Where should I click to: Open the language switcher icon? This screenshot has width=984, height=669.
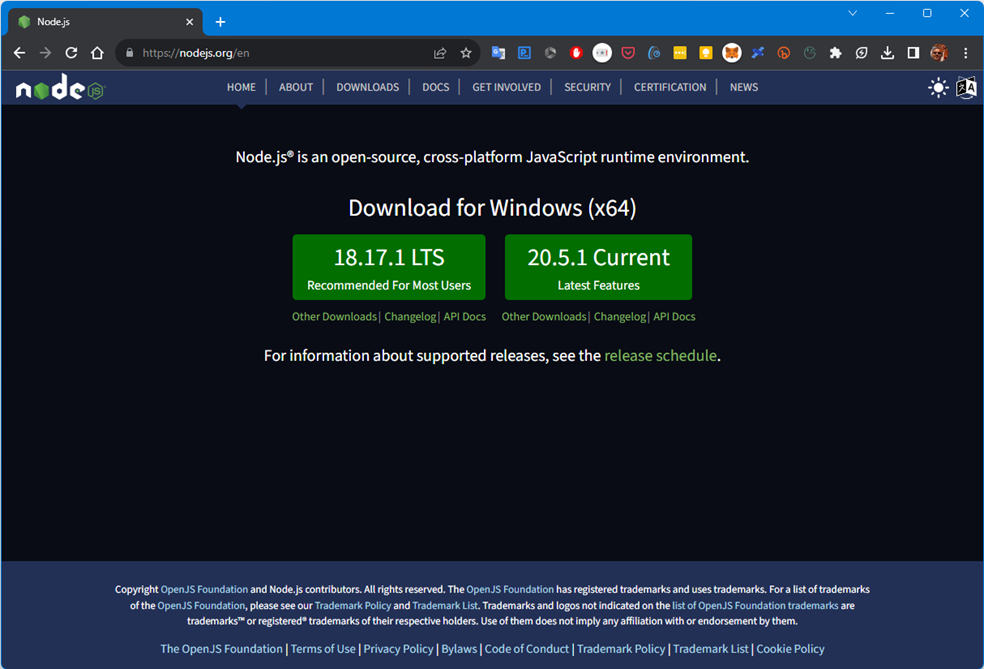(x=965, y=87)
